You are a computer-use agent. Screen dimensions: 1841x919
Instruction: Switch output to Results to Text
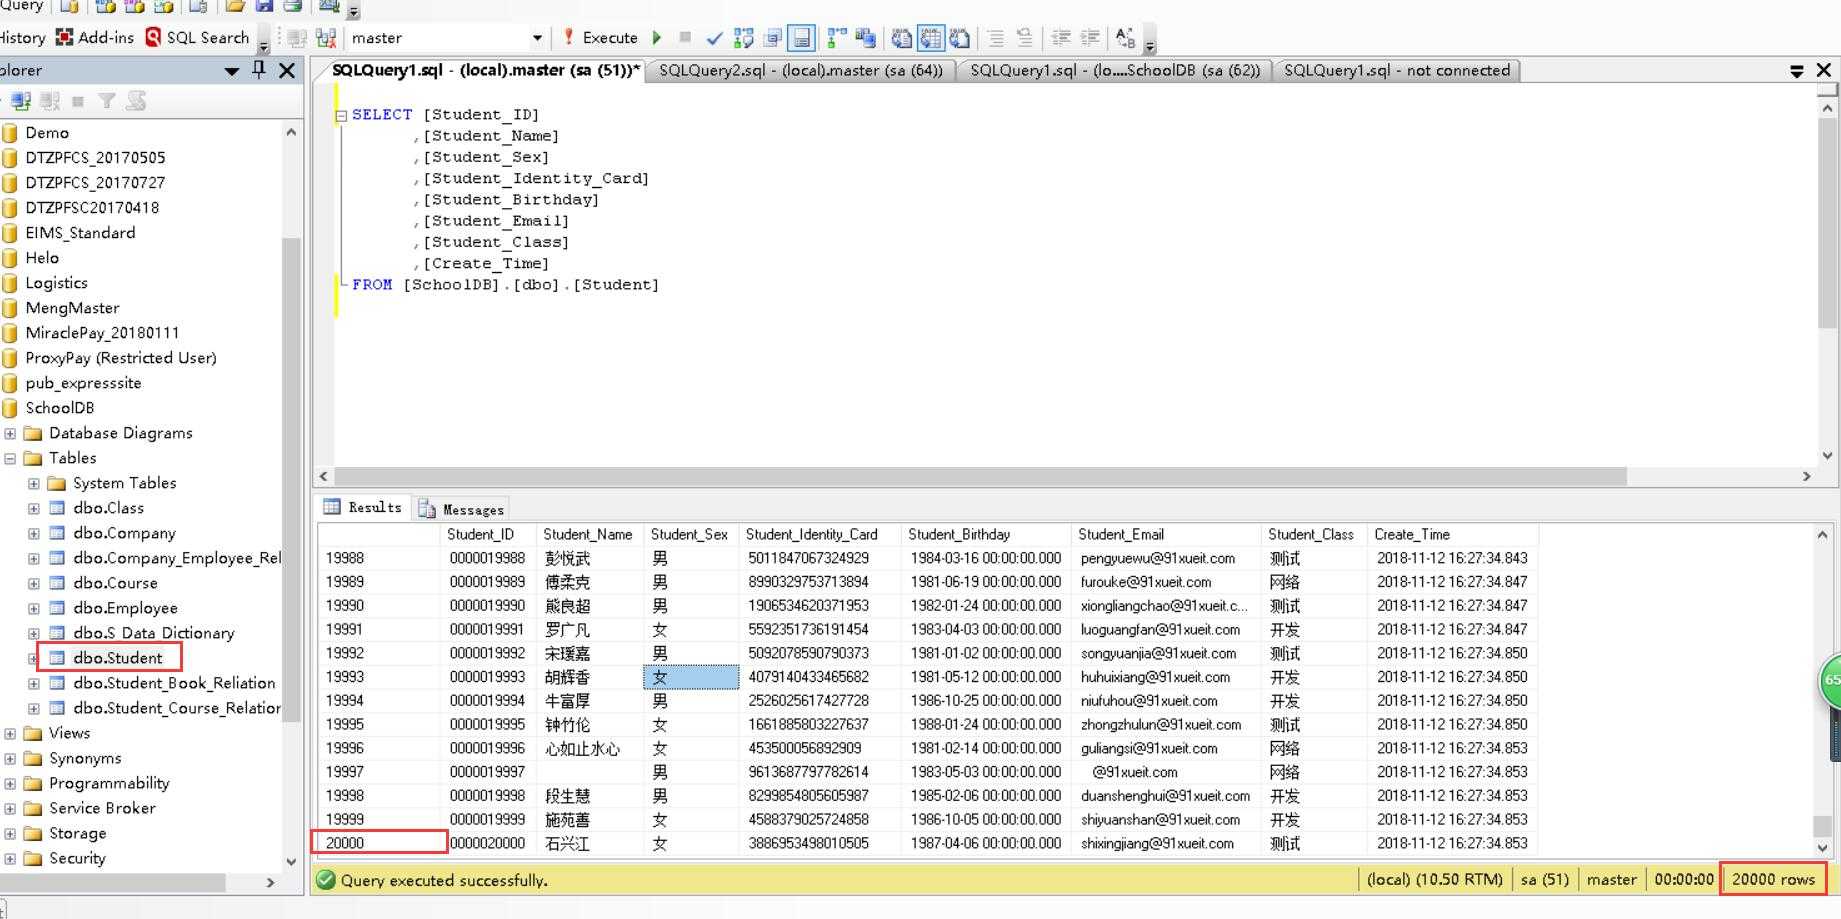pyautogui.click(x=902, y=38)
